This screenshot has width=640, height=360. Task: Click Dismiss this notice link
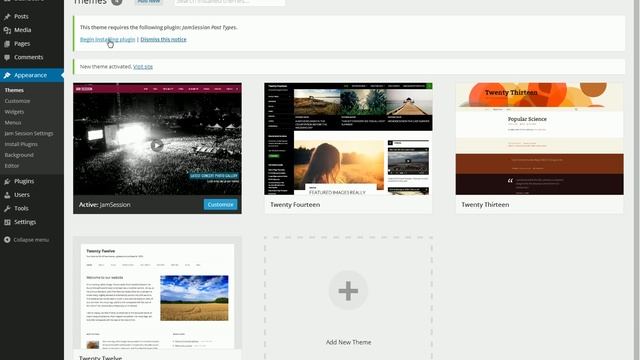tap(163, 40)
